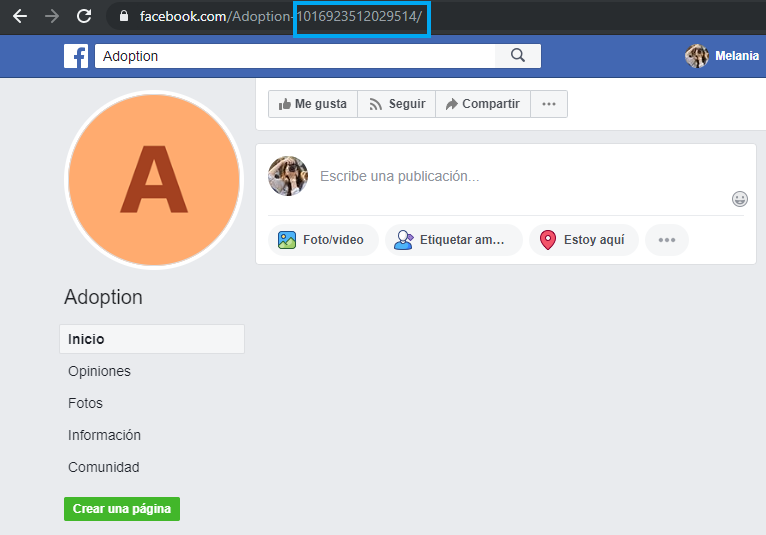Click the green Crear una página button

[122, 509]
